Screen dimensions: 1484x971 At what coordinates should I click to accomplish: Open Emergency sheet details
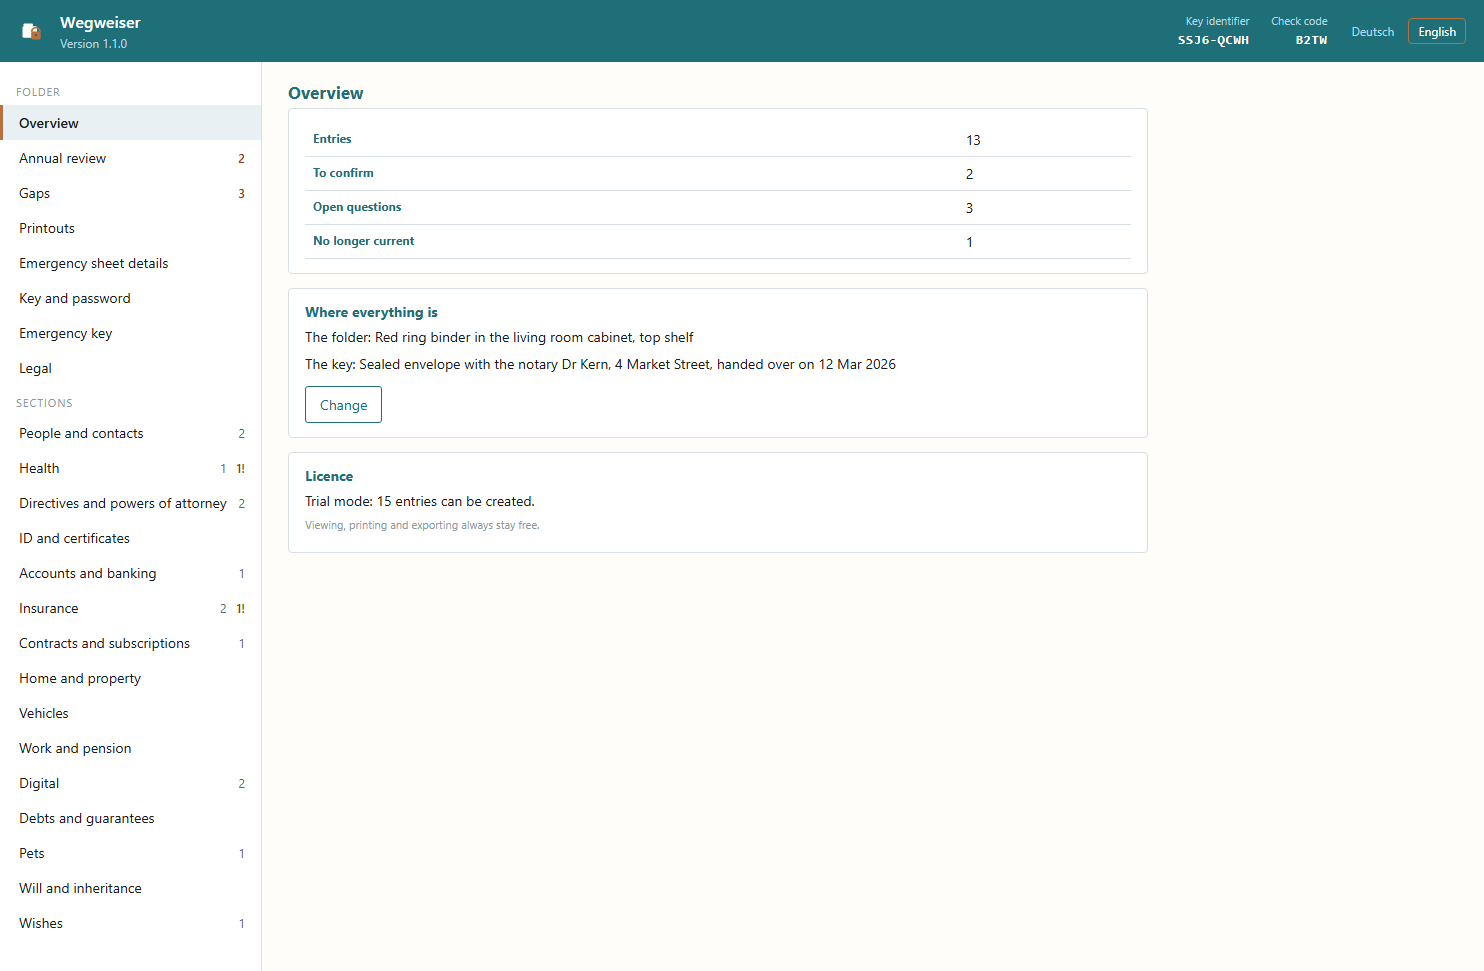coord(130,263)
